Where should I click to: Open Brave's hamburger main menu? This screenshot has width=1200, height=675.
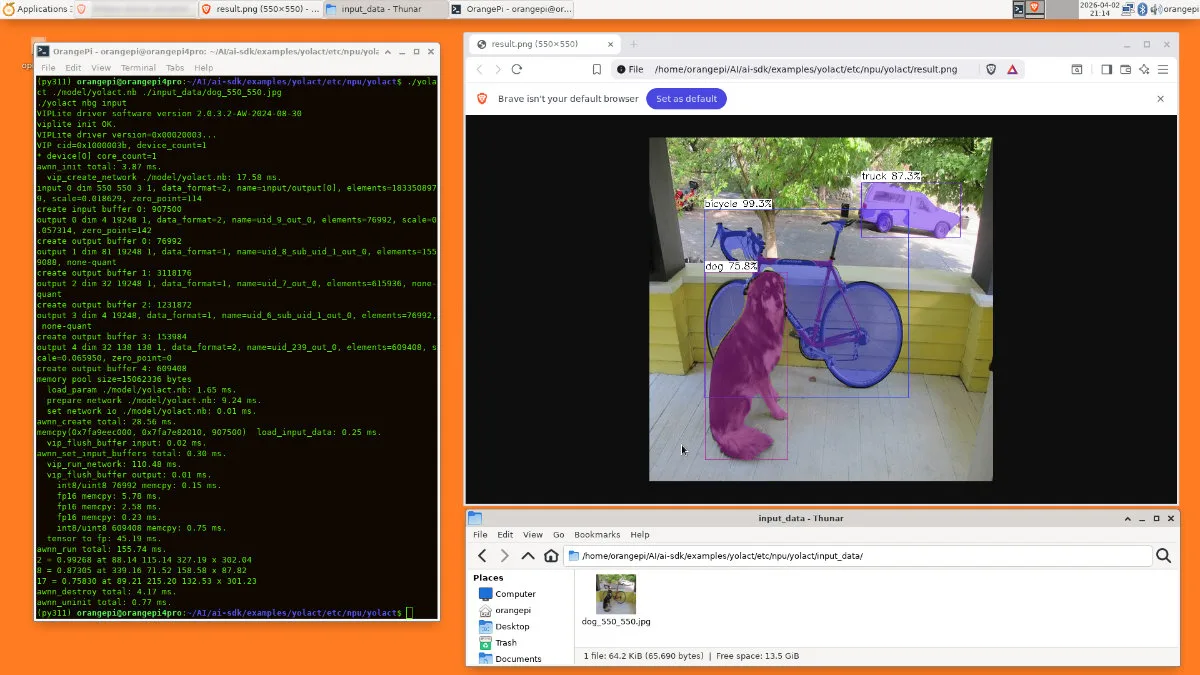click(1163, 69)
